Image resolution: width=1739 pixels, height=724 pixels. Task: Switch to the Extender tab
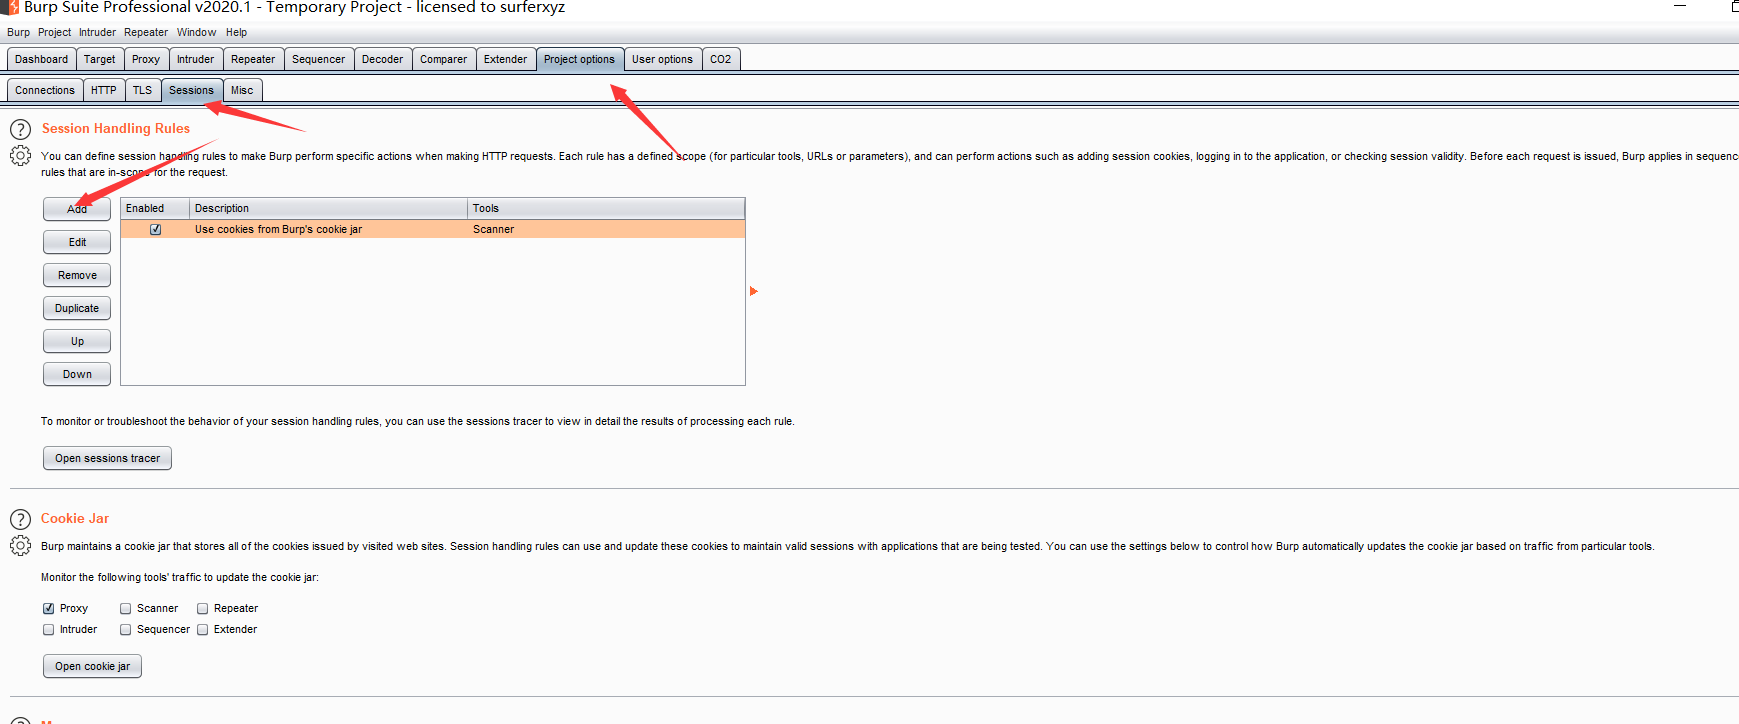point(506,59)
